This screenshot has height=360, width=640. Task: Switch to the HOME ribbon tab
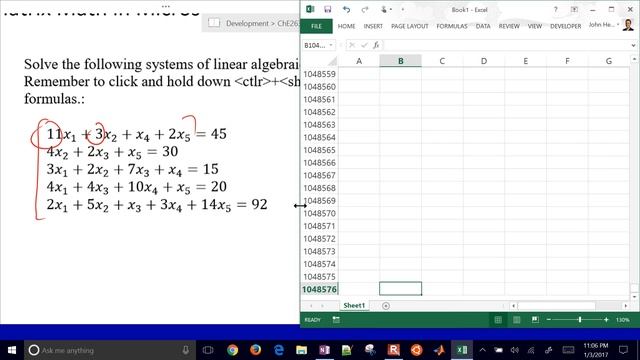point(347,26)
